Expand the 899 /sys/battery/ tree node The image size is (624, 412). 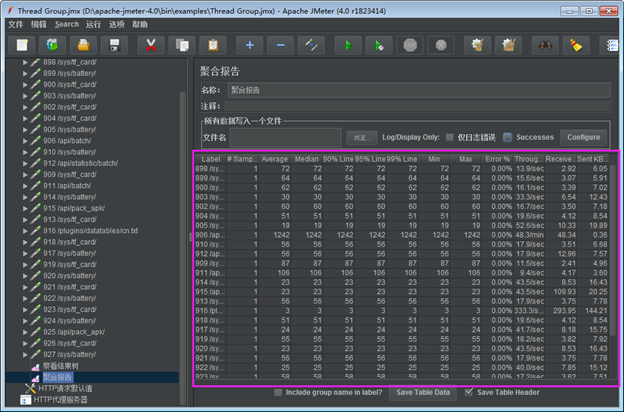coord(25,73)
